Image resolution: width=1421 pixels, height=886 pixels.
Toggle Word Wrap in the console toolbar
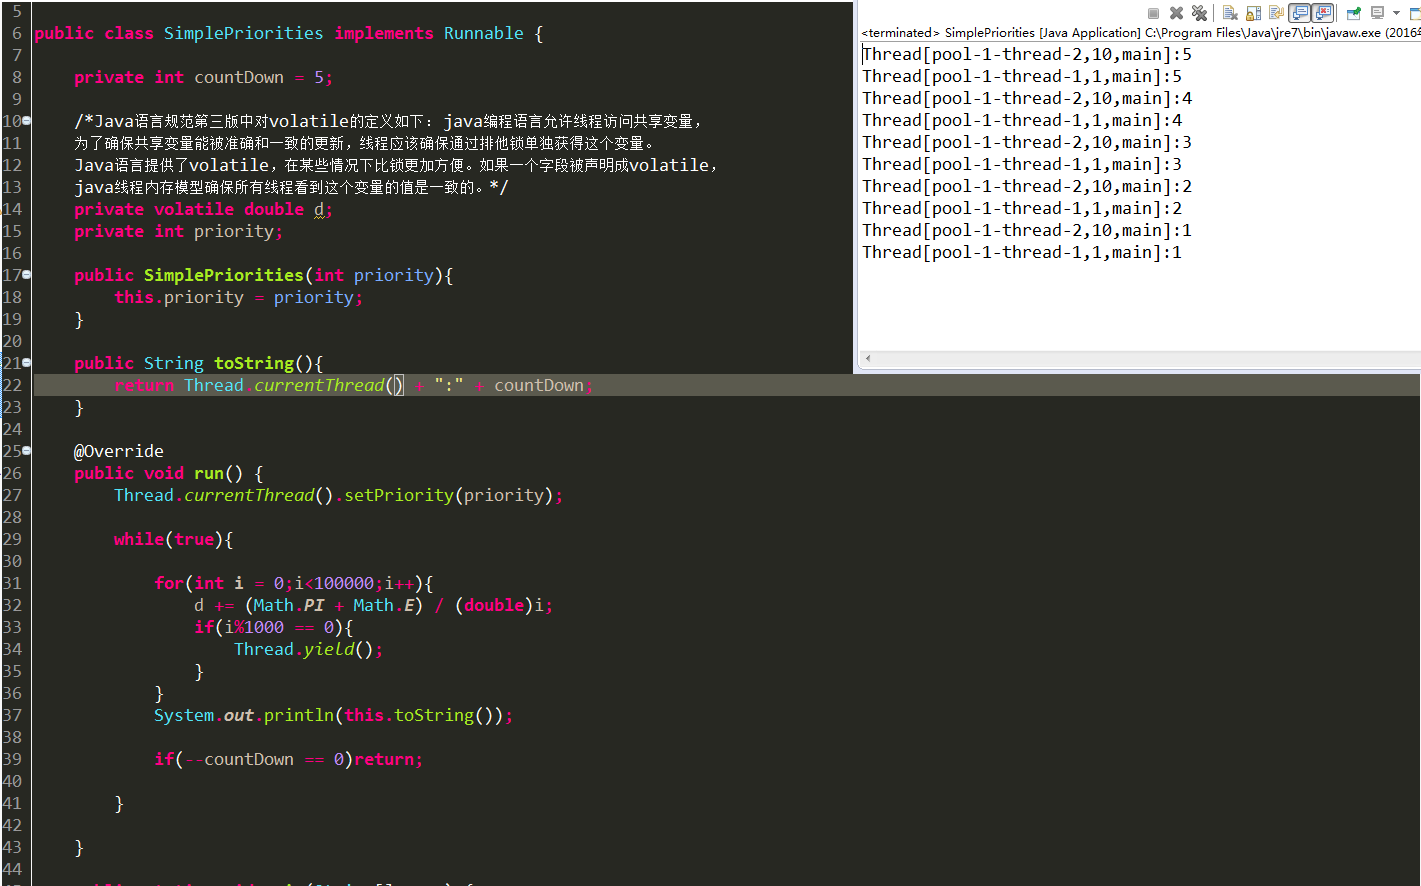(x=1277, y=13)
